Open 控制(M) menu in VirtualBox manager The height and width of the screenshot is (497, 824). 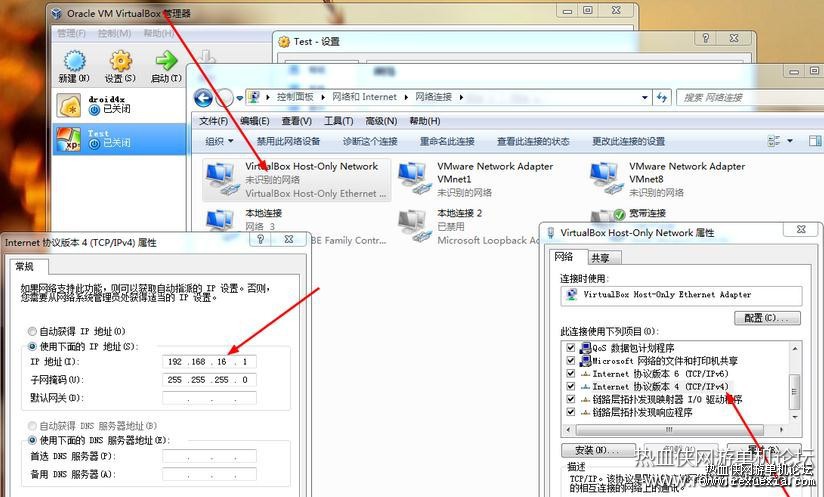[114, 33]
